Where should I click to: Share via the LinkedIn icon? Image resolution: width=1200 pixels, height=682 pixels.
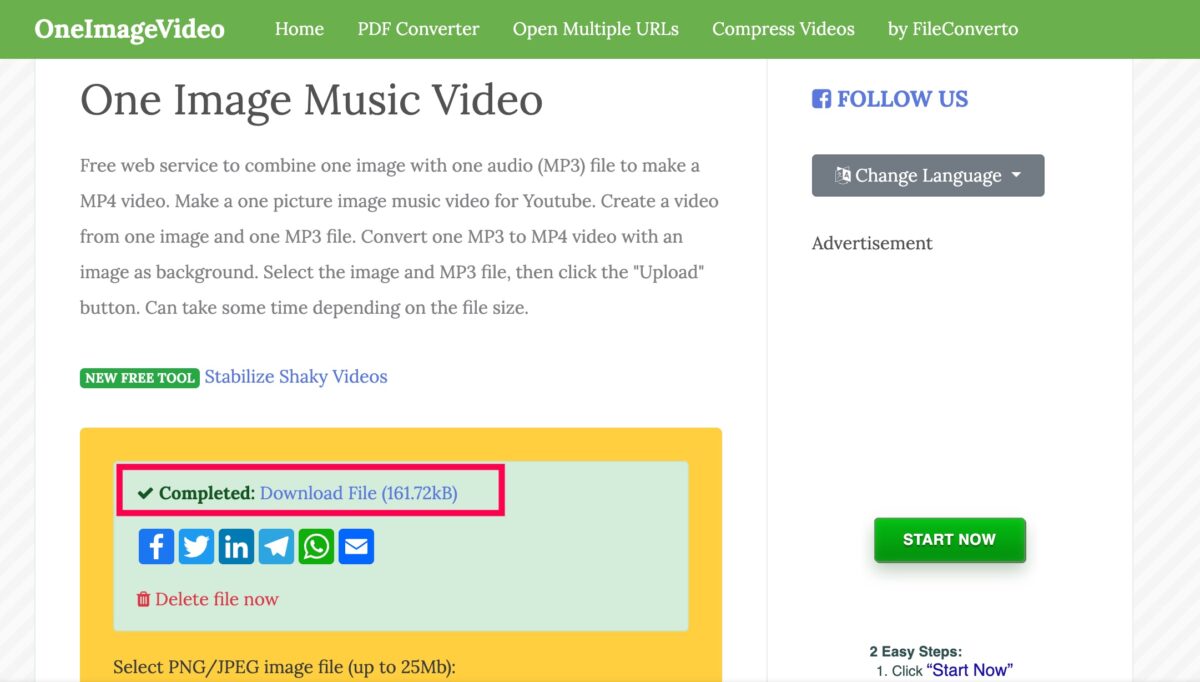pos(237,547)
